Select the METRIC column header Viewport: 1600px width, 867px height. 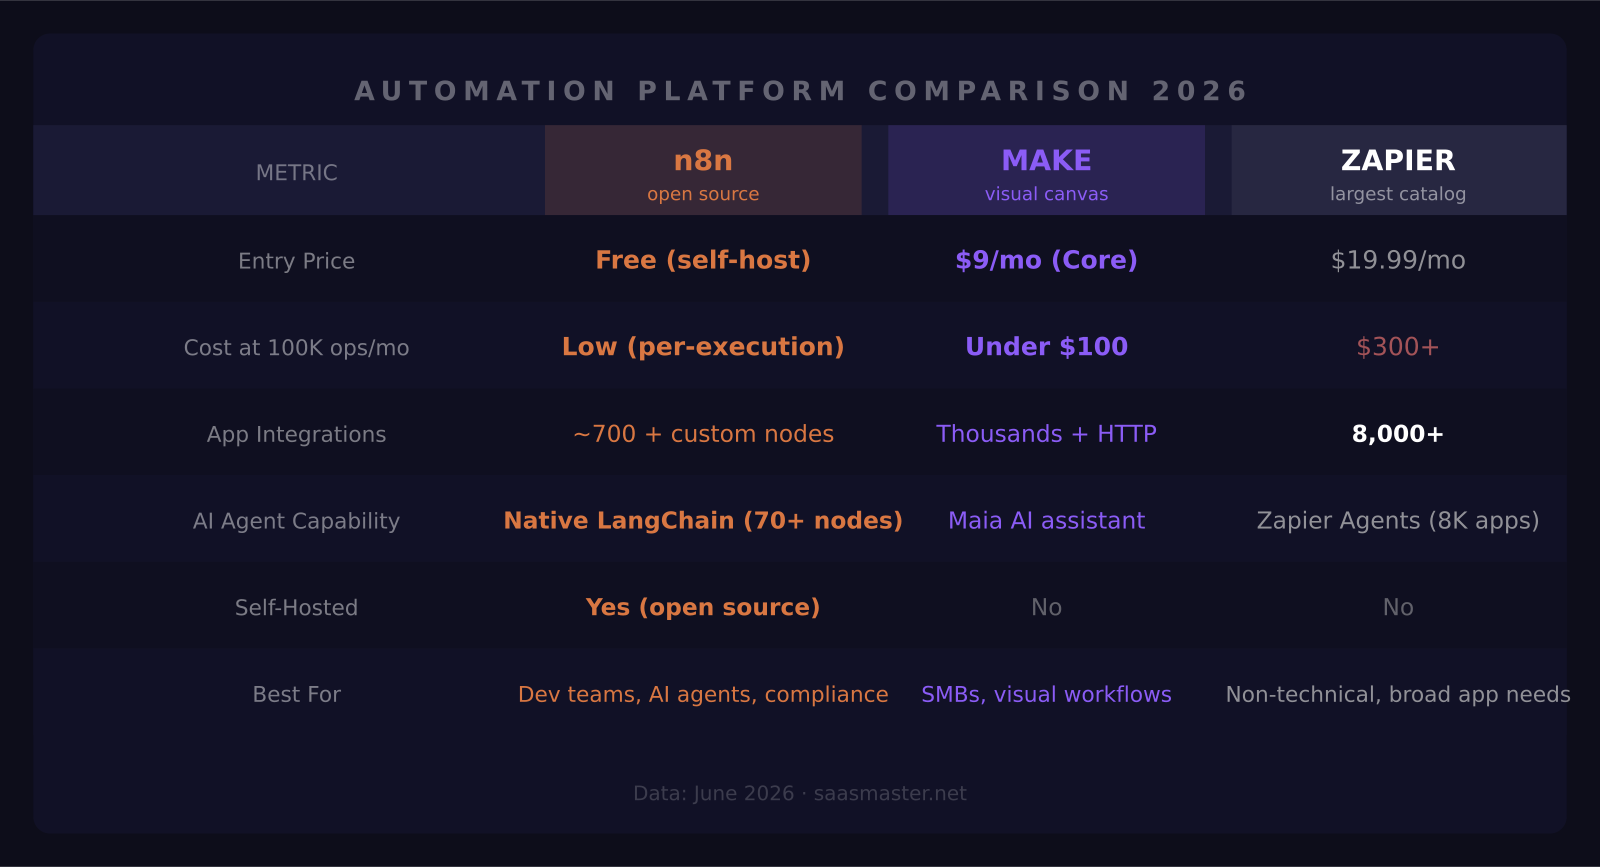click(297, 173)
